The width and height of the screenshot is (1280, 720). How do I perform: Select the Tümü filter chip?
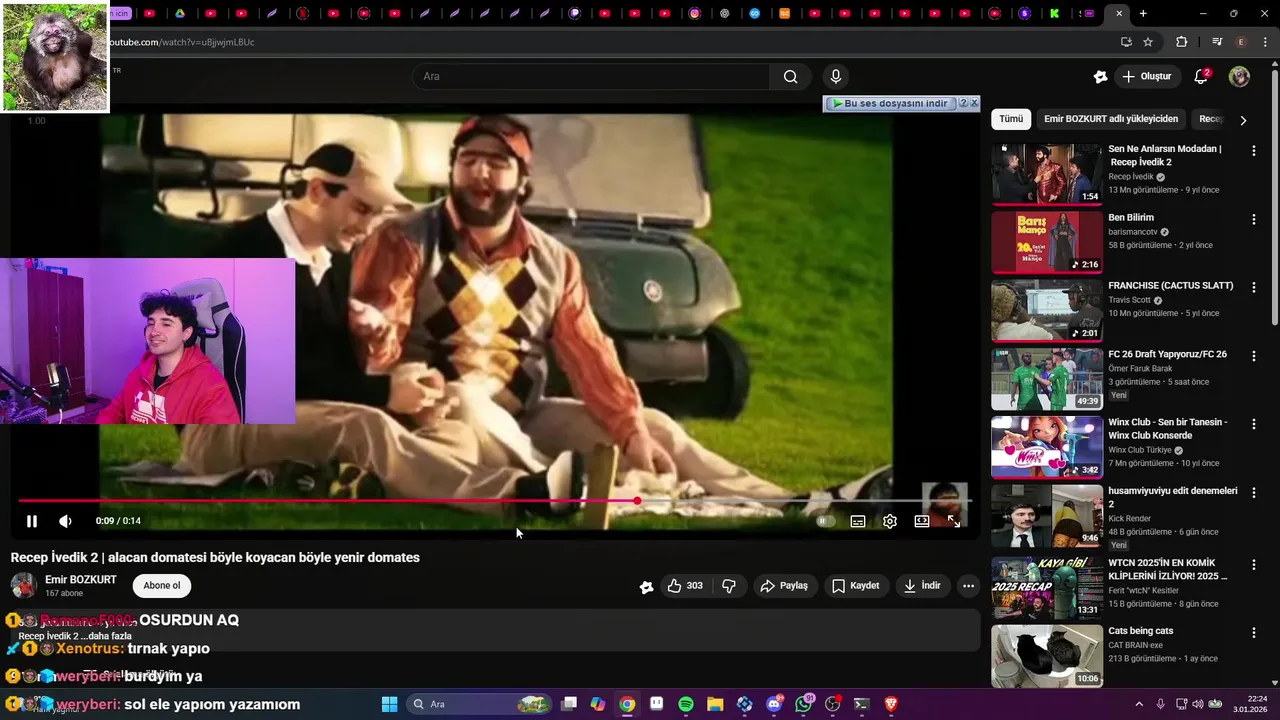(1011, 119)
